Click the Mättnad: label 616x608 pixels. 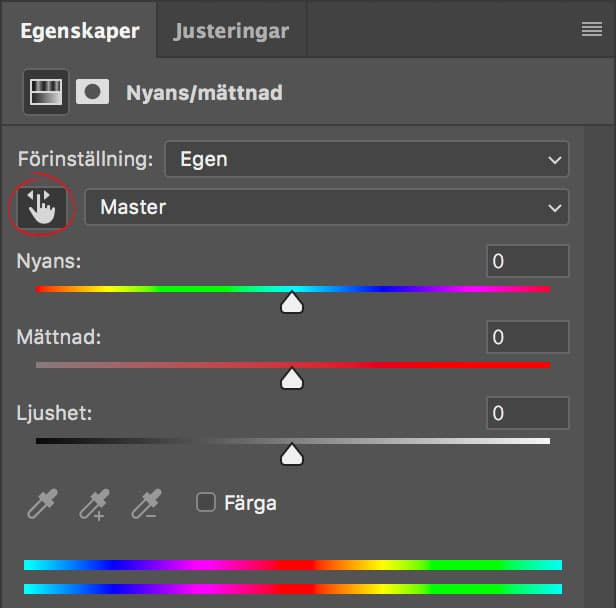point(59,337)
